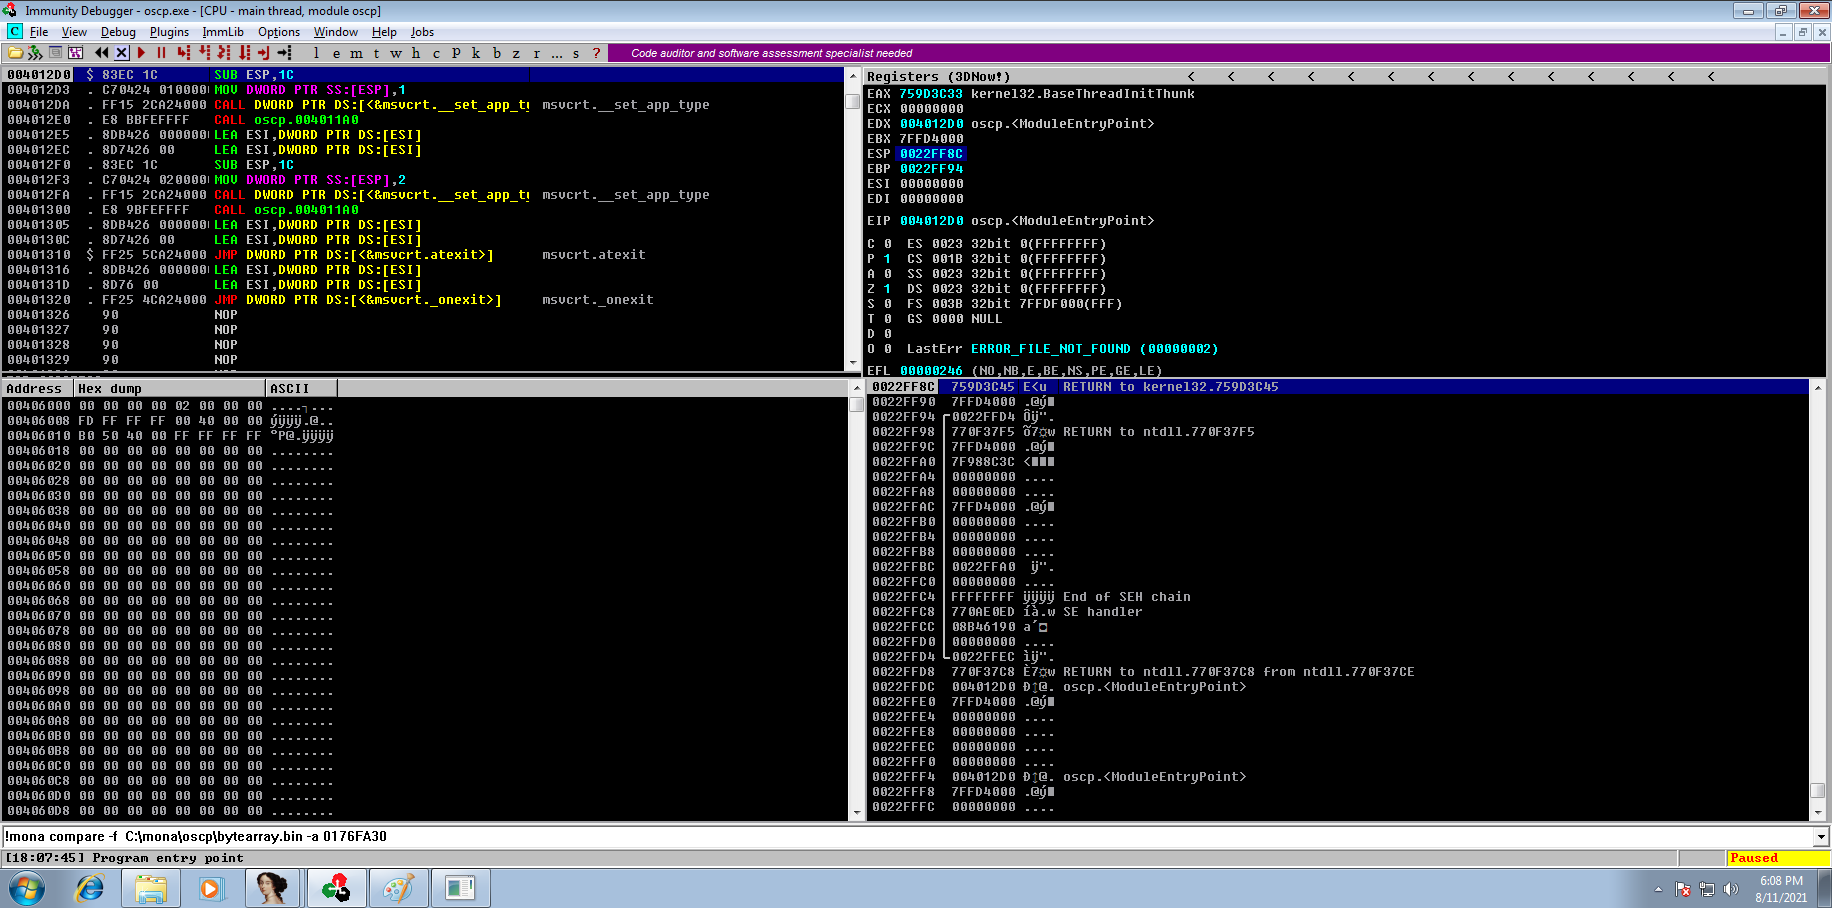
Task: Show windows list with 'w' icon
Action: 396,53
